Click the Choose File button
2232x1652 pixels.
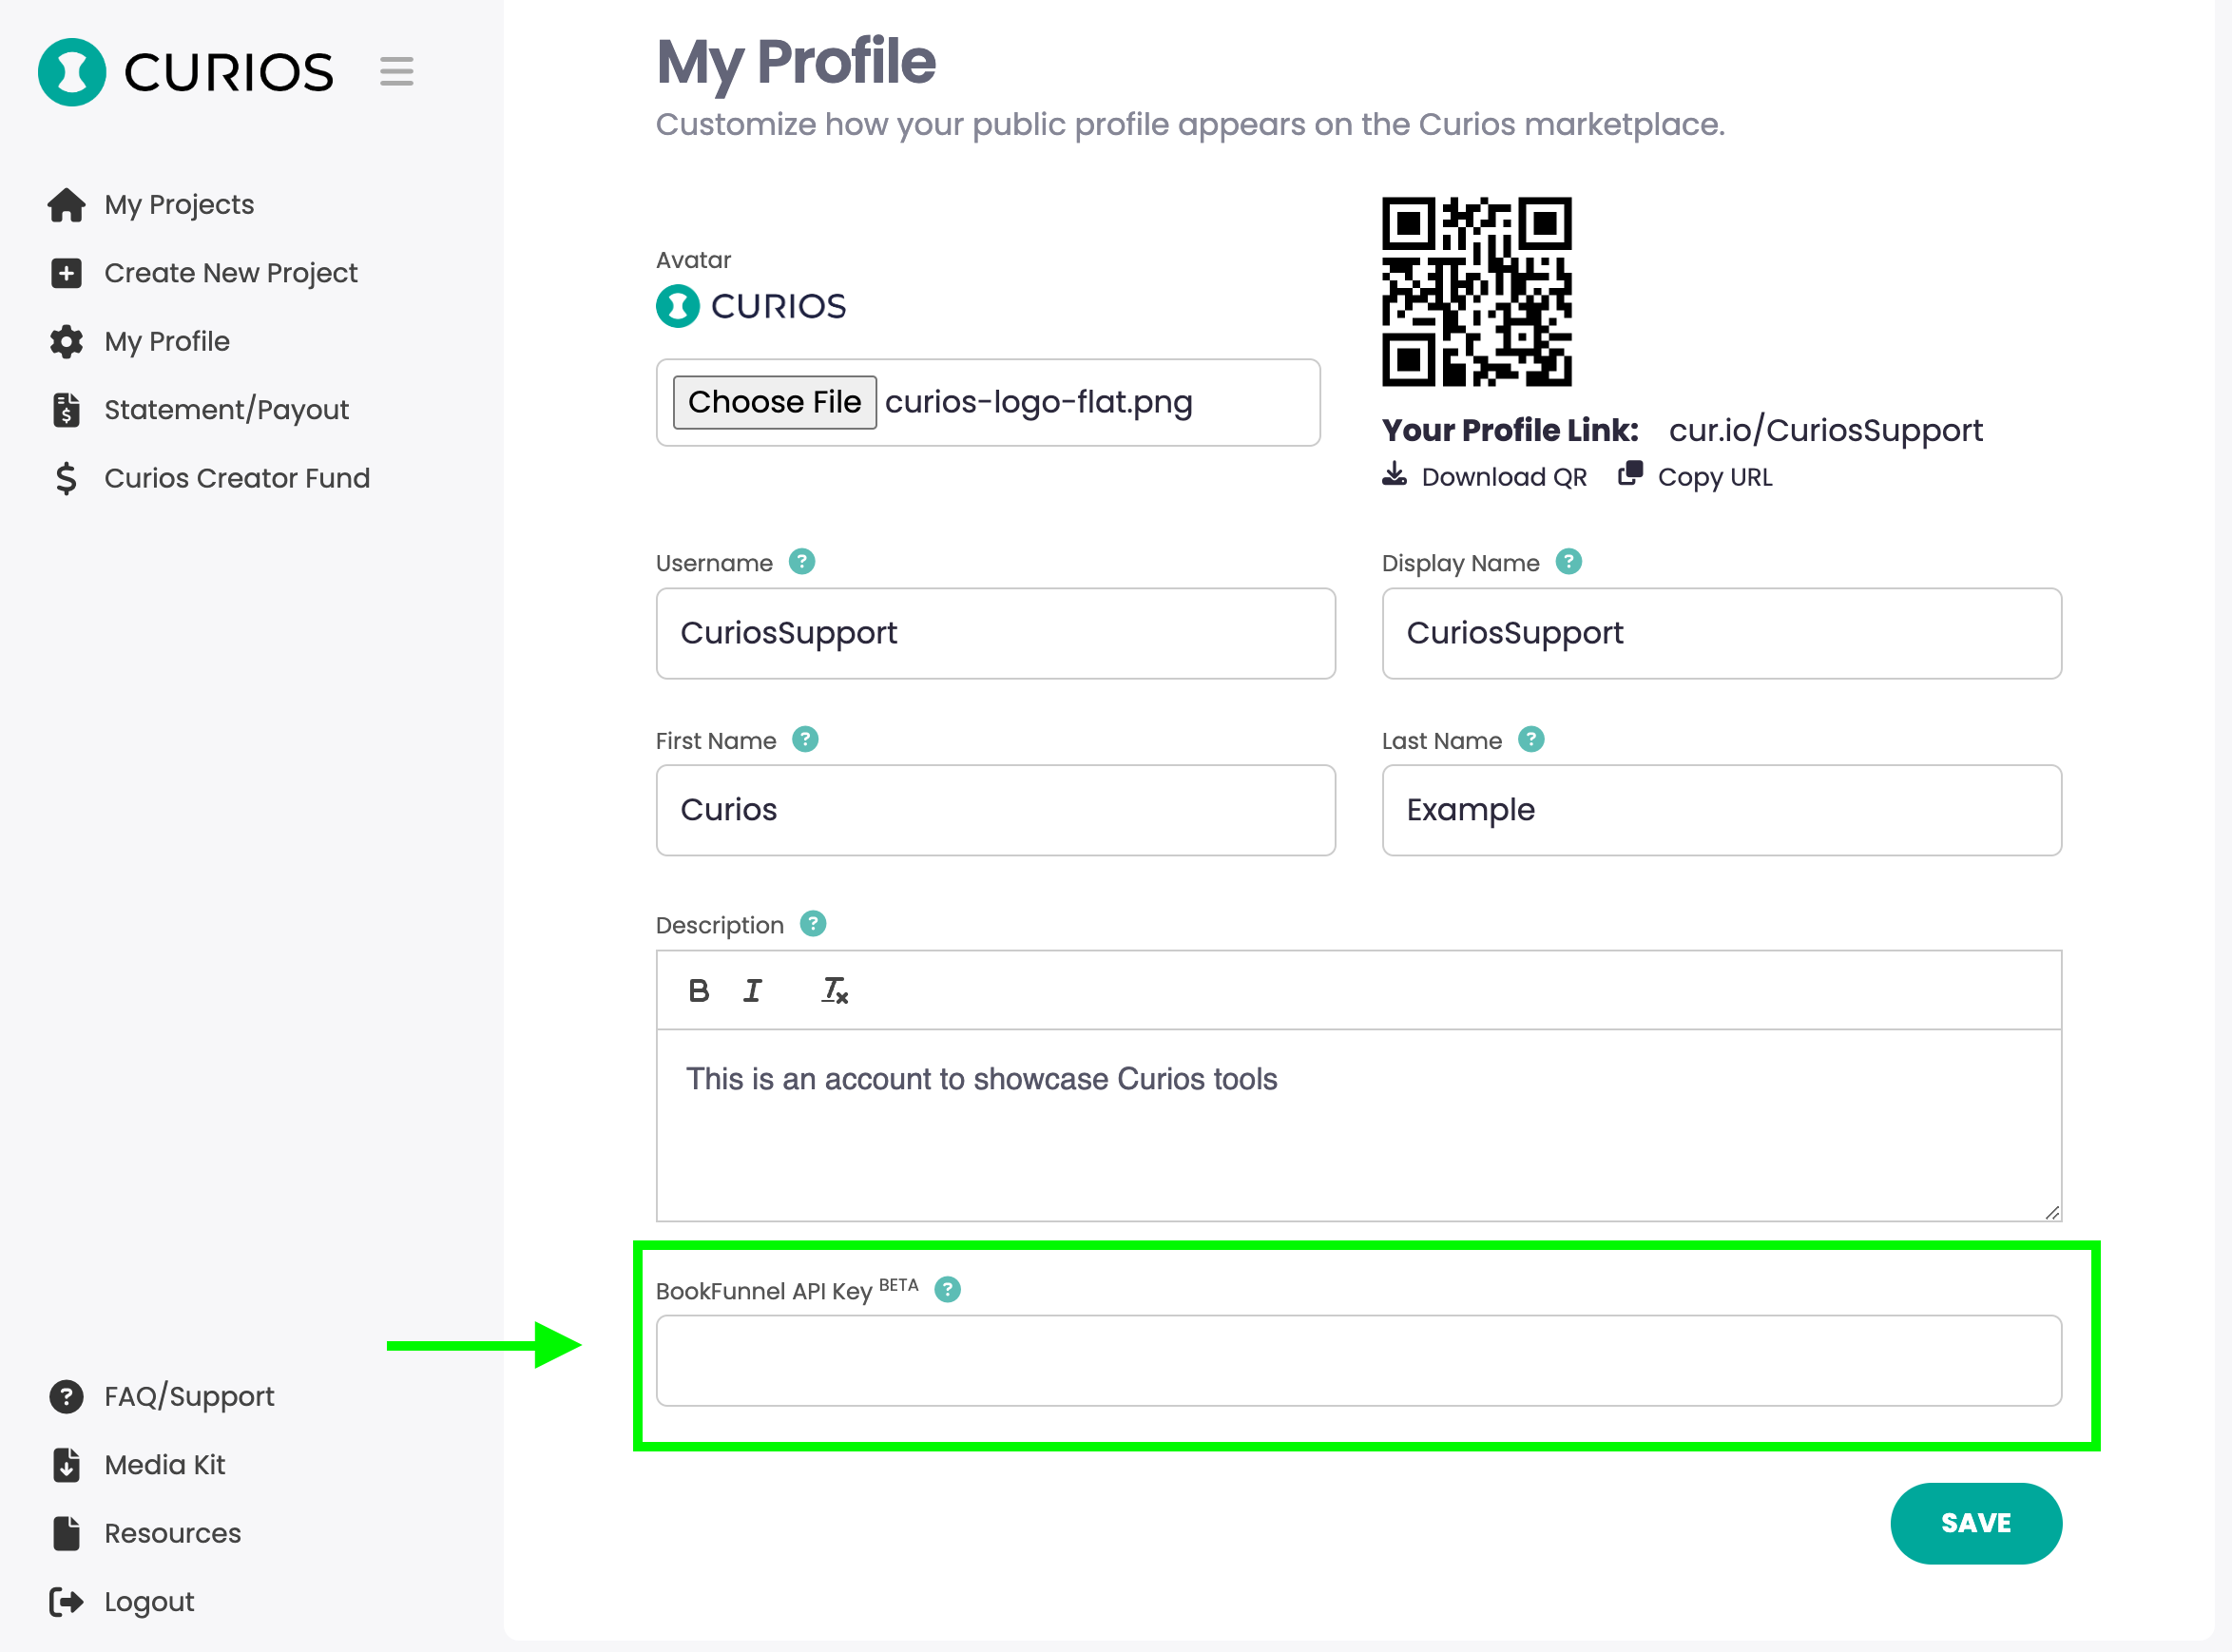[x=775, y=402]
